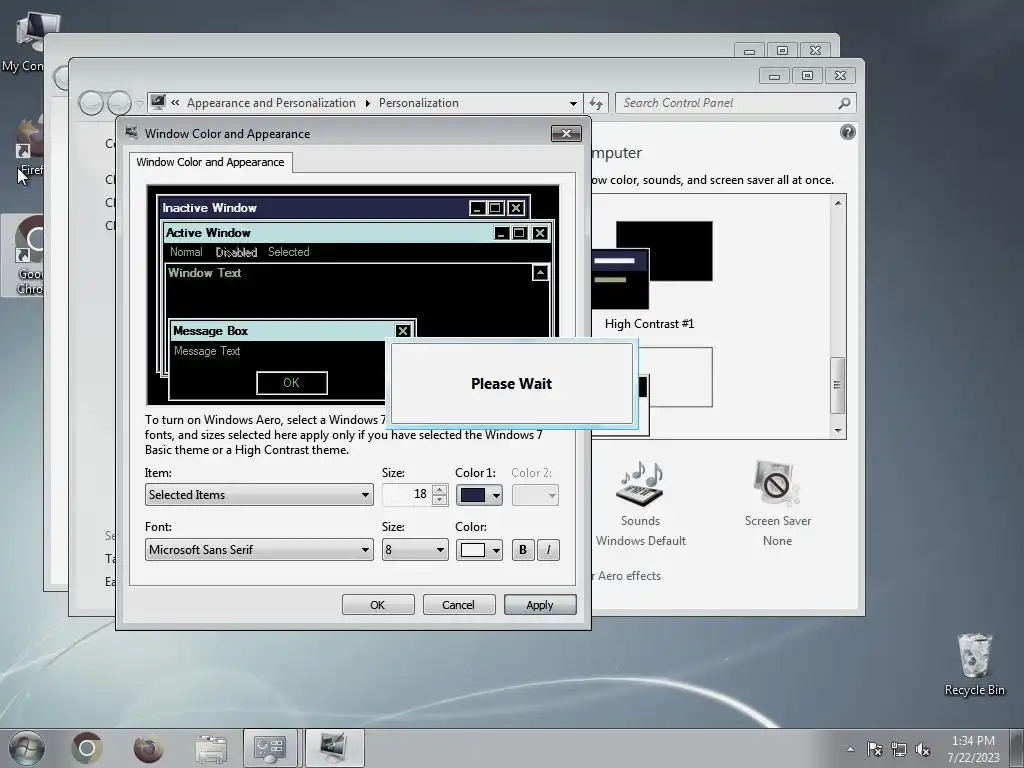Click the dark navy Color 1 swatch
This screenshot has width=1024, height=768.
coord(473,495)
